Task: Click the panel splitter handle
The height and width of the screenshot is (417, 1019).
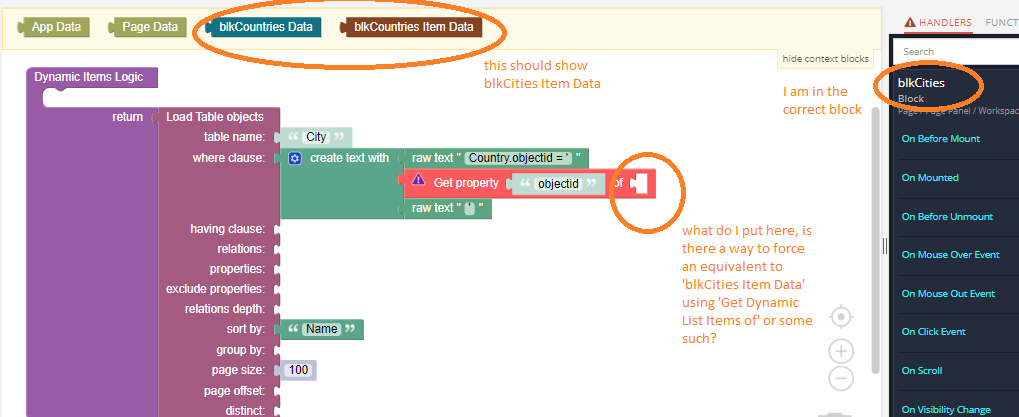Action: point(885,246)
